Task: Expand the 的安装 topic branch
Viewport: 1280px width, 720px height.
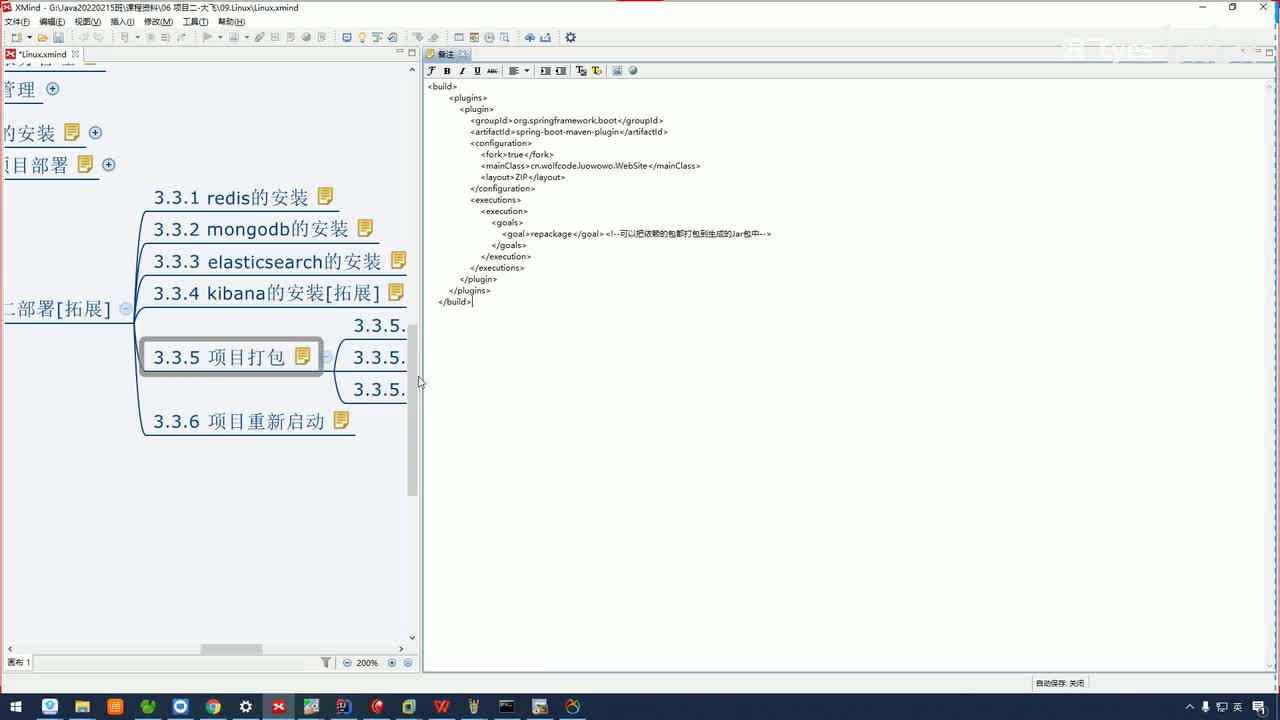Action: (95, 132)
